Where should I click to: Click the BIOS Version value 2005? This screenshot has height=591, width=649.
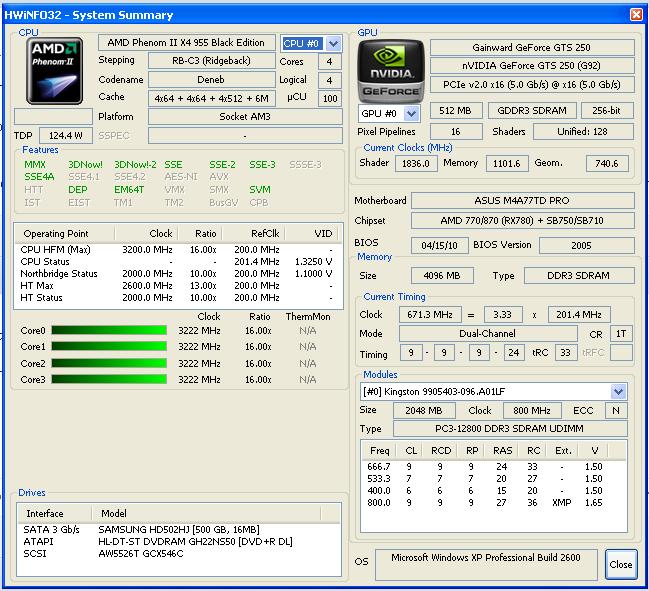pyautogui.click(x=587, y=245)
